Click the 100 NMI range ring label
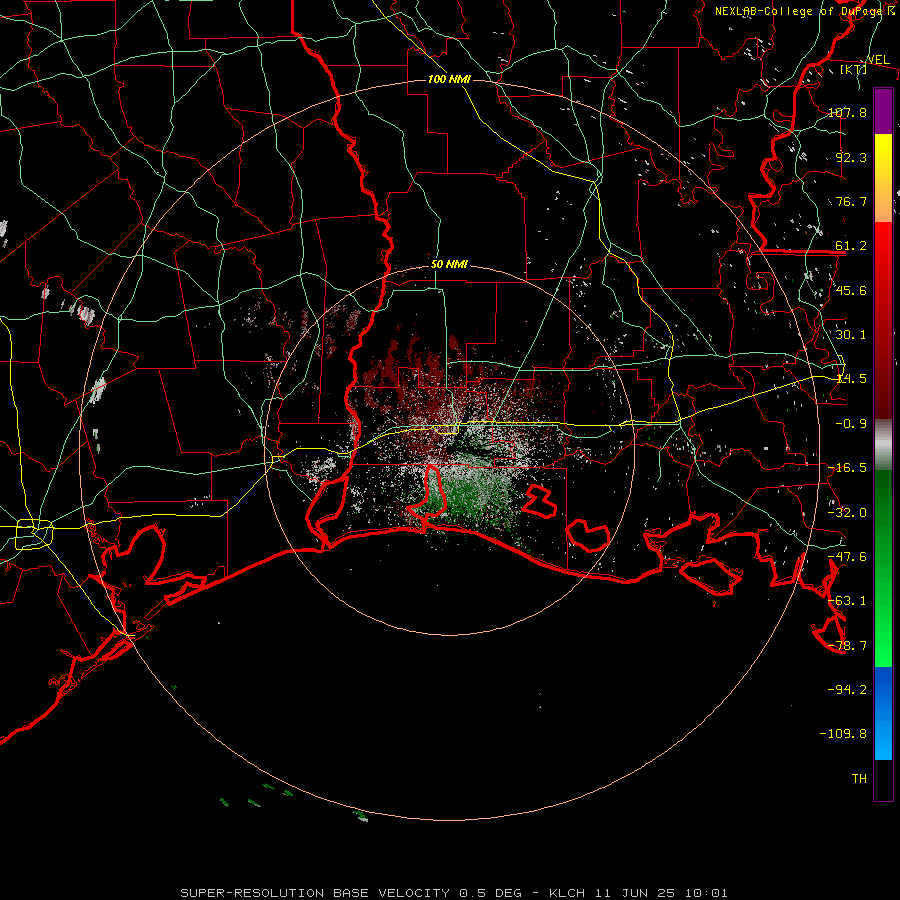Screen dimensions: 900x900 pyautogui.click(x=449, y=79)
